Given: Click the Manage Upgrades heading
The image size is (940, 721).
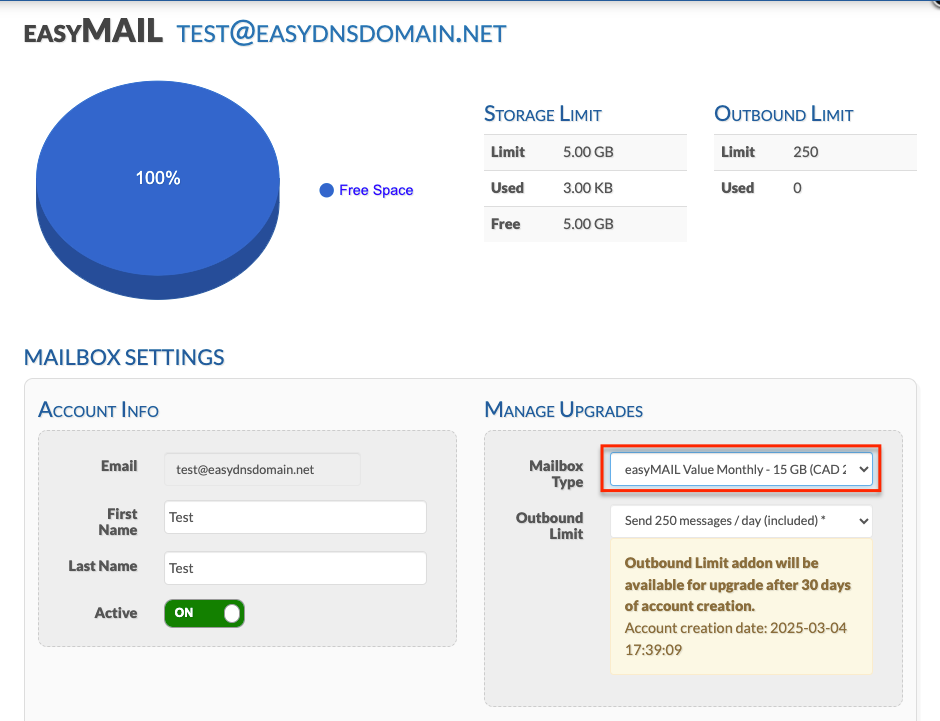Looking at the screenshot, I should click(564, 410).
